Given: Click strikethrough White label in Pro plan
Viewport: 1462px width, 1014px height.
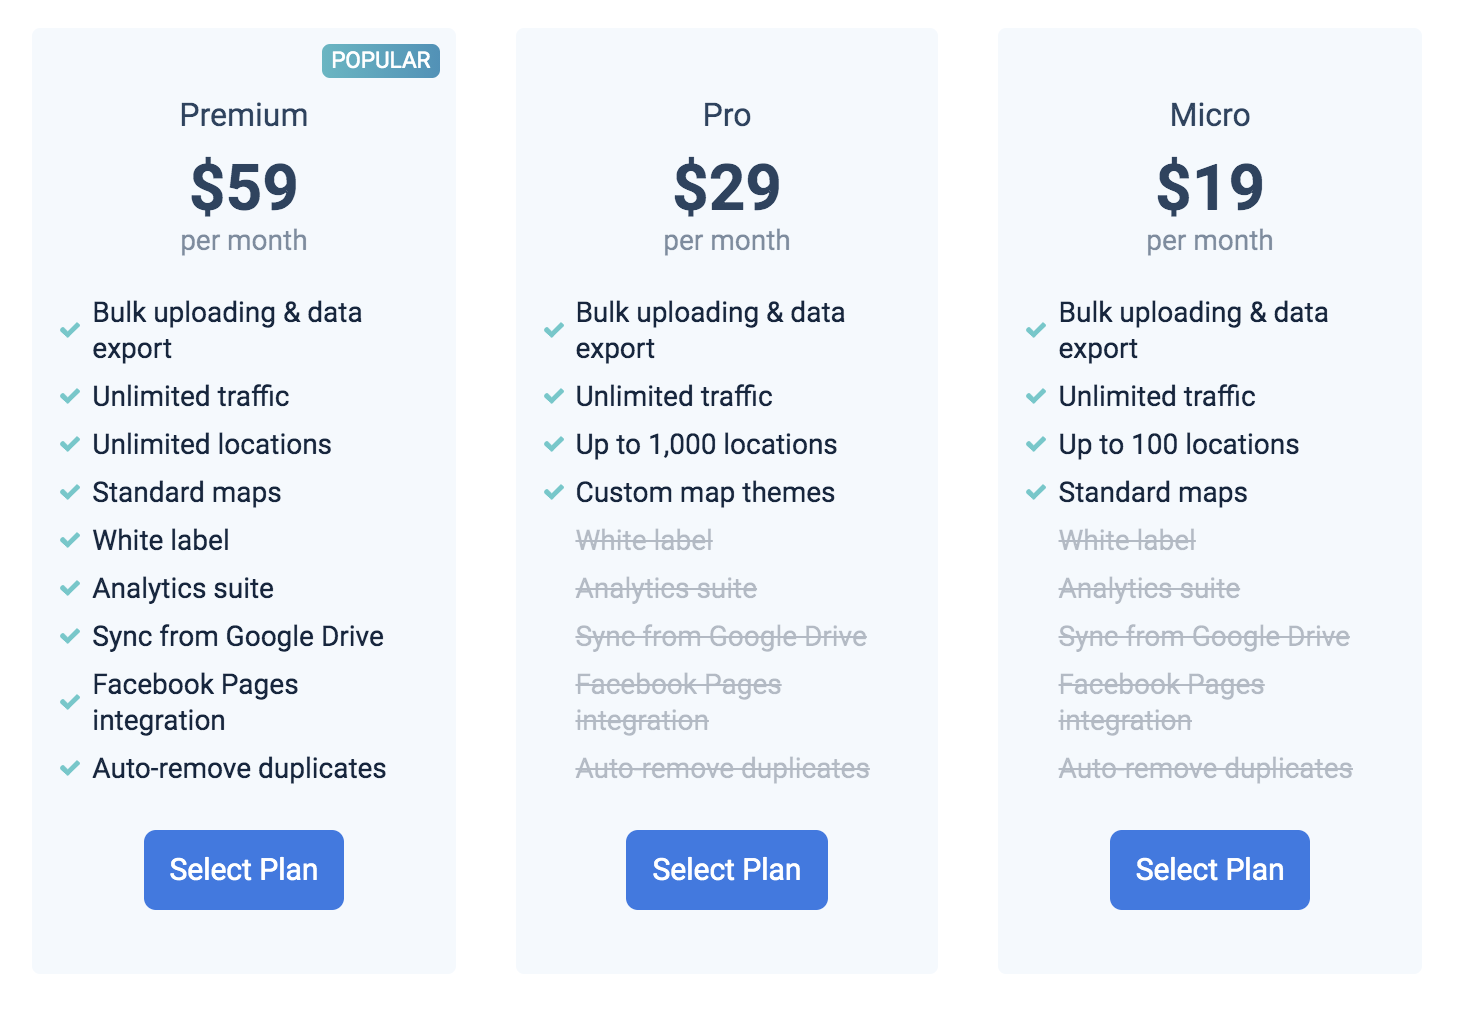Looking at the screenshot, I should click(x=644, y=541).
